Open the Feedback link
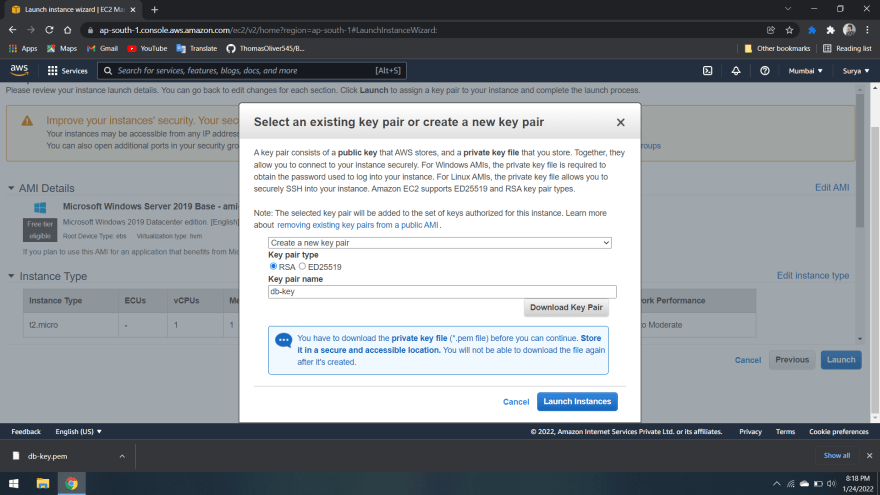Viewport: 880px width, 495px height. tap(26, 432)
